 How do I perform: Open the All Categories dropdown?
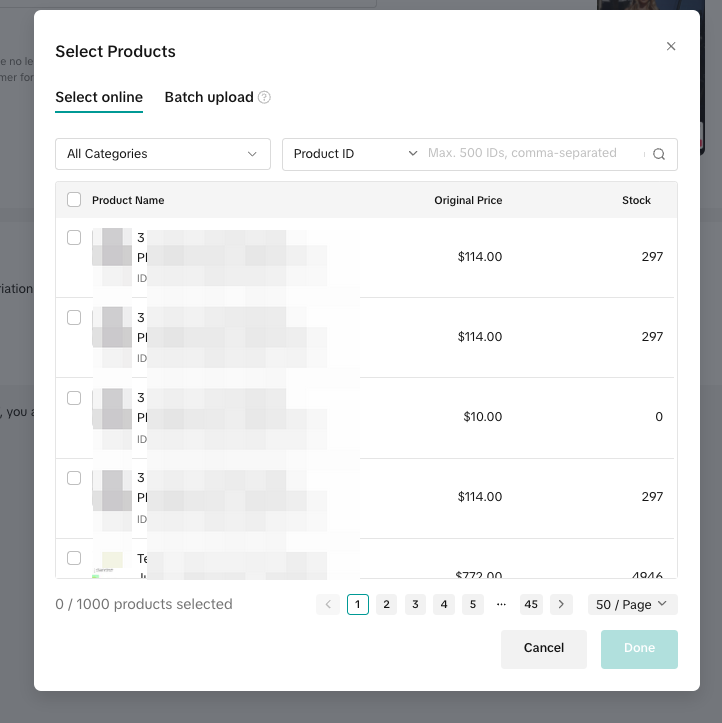click(x=163, y=154)
